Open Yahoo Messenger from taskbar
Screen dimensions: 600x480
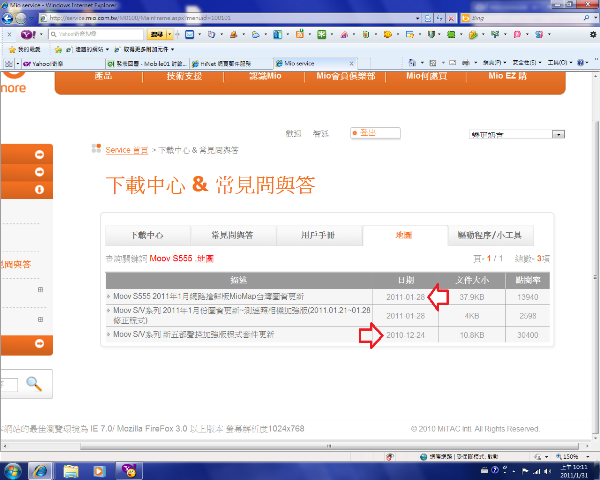(x=130, y=471)
